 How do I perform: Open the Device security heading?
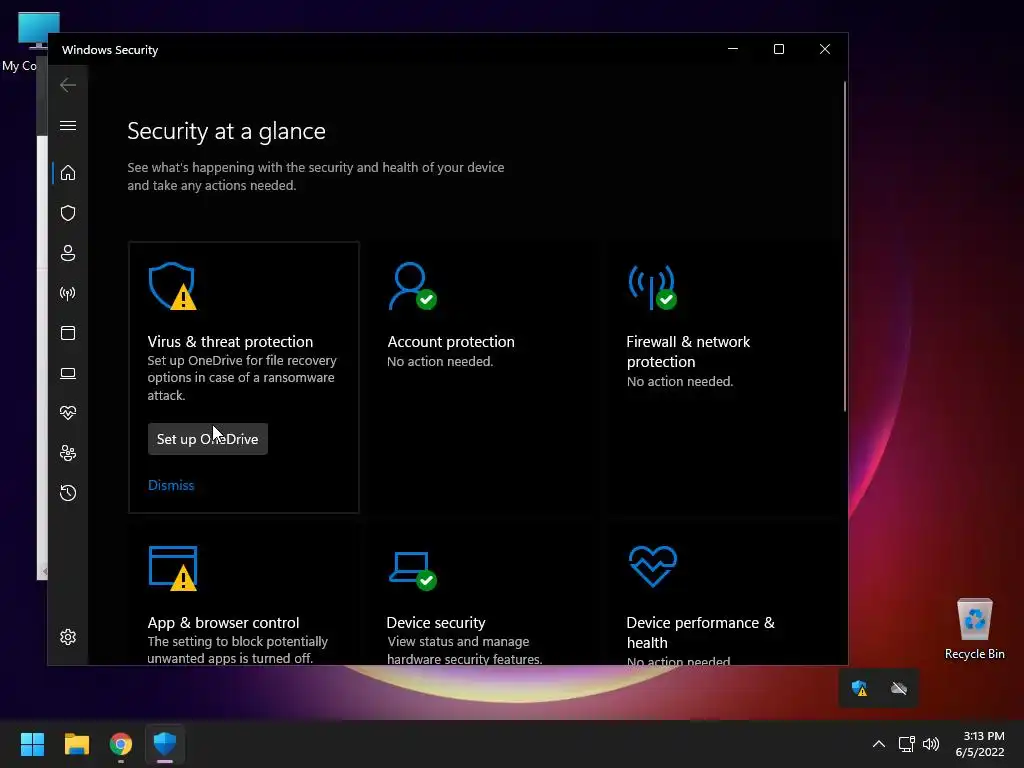coord(436,622)
